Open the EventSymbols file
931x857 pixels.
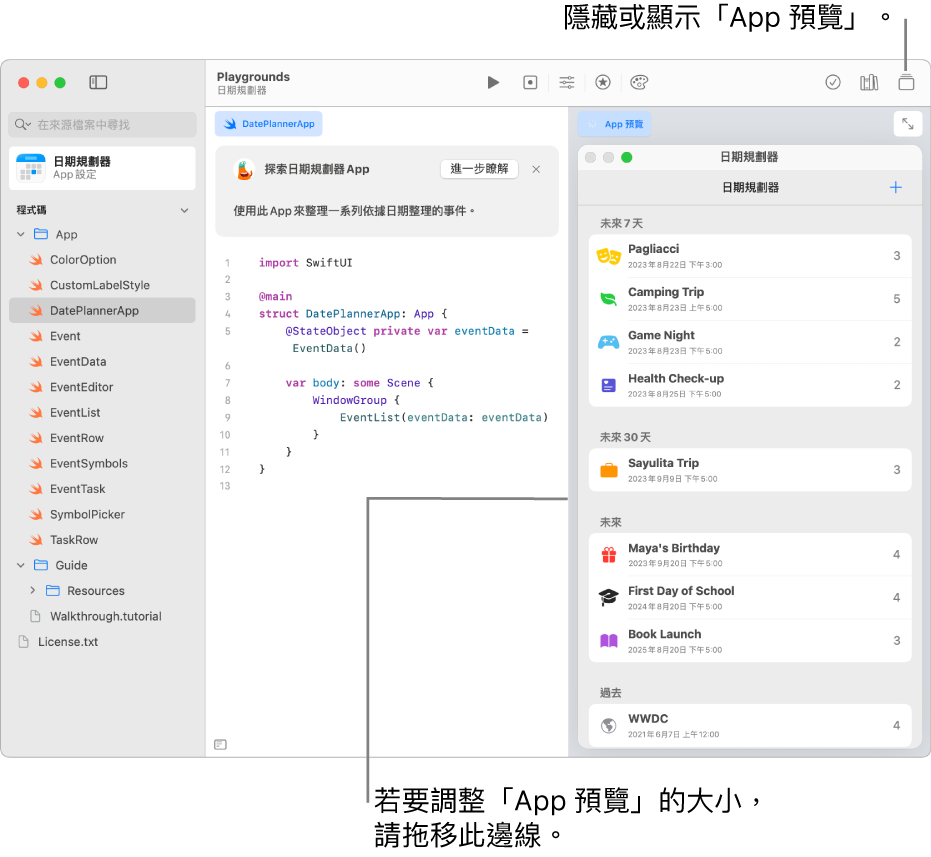click(x=102, y=463)
